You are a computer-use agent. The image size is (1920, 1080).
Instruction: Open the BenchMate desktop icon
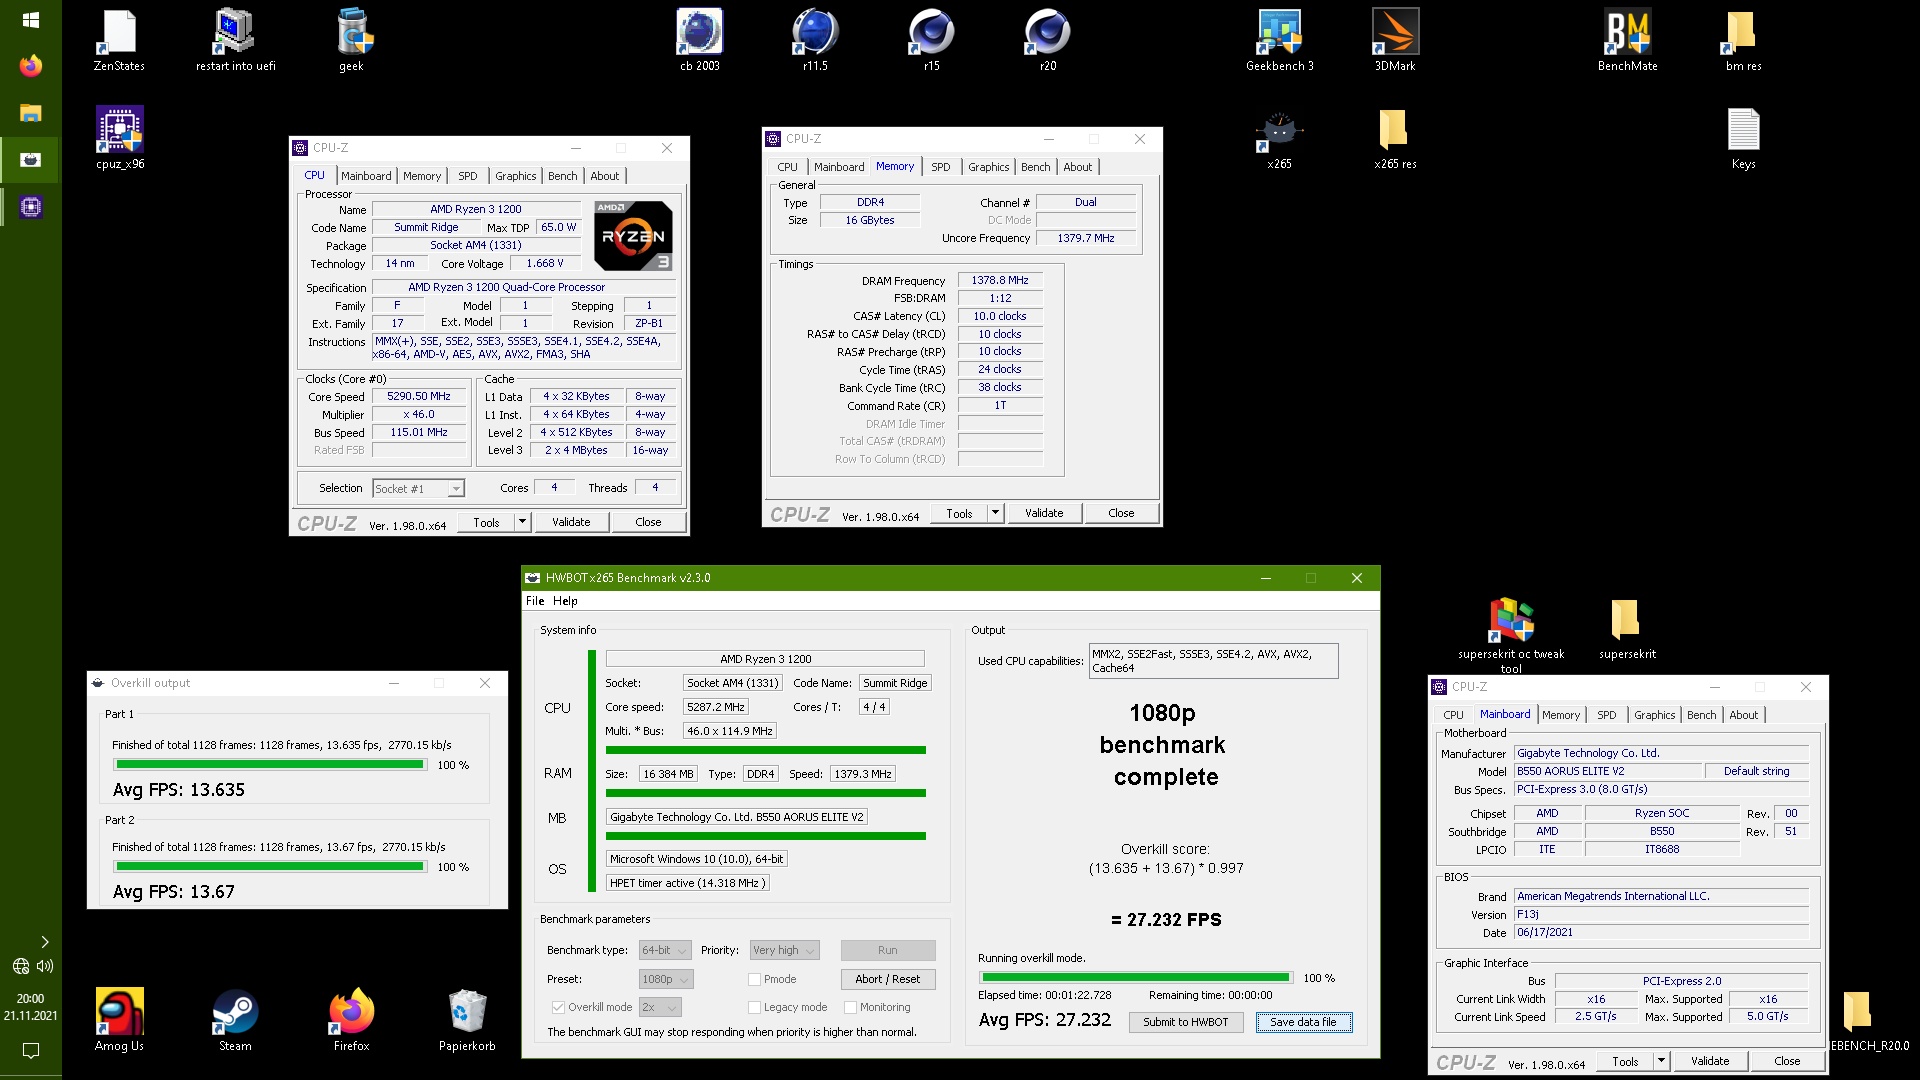coord(1627,41)
